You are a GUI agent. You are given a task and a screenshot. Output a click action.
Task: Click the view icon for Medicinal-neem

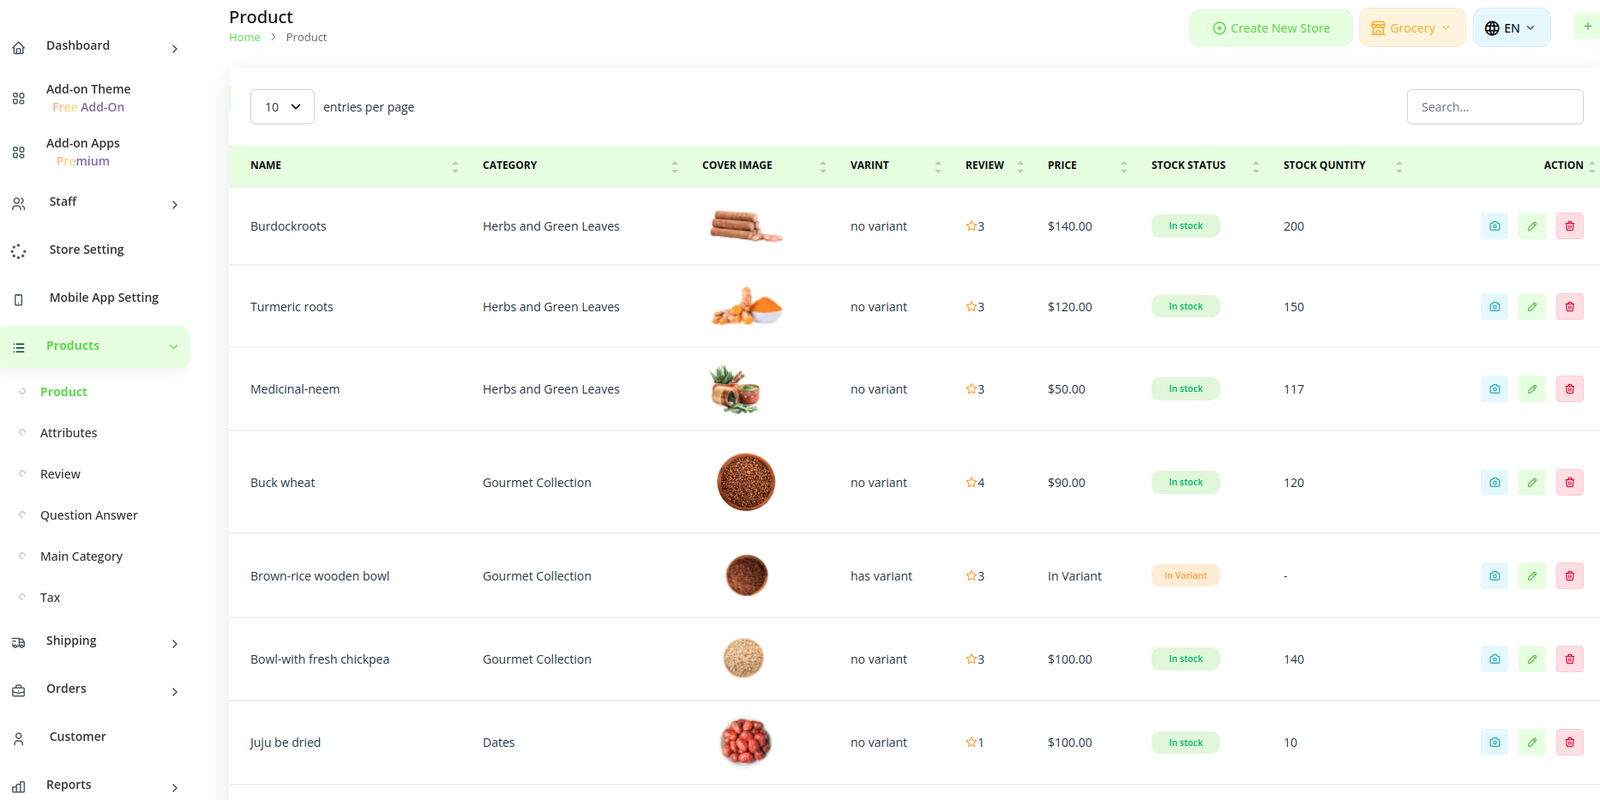click(1494, 389)
